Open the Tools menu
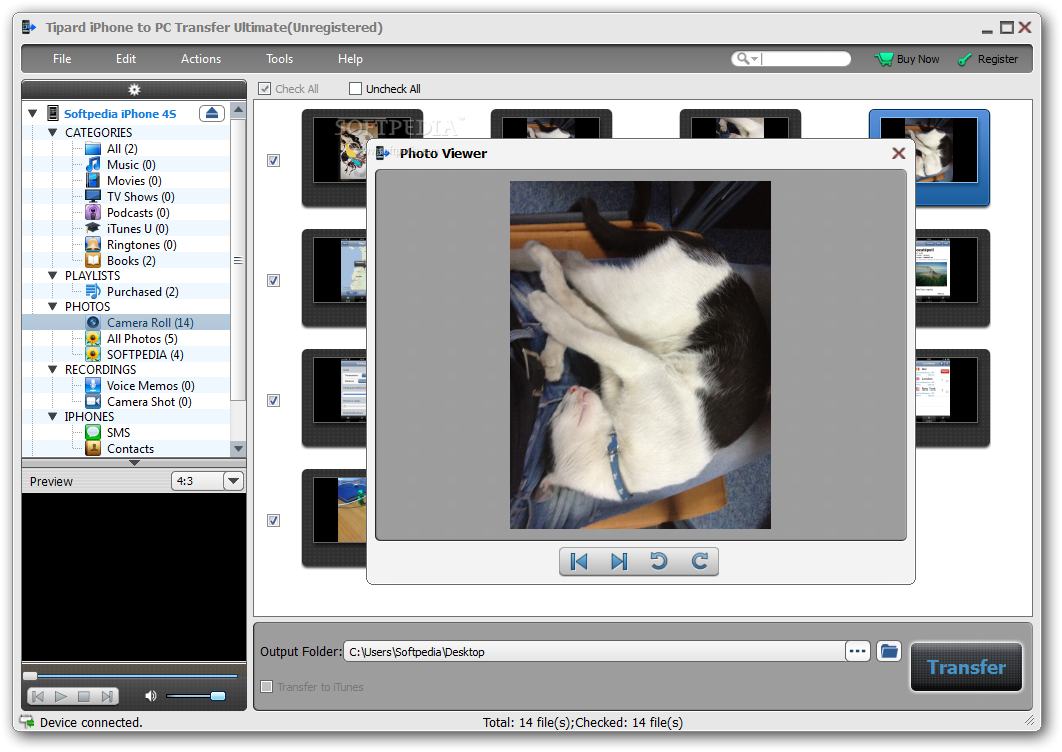1062x752 pixels. (279, 59)
